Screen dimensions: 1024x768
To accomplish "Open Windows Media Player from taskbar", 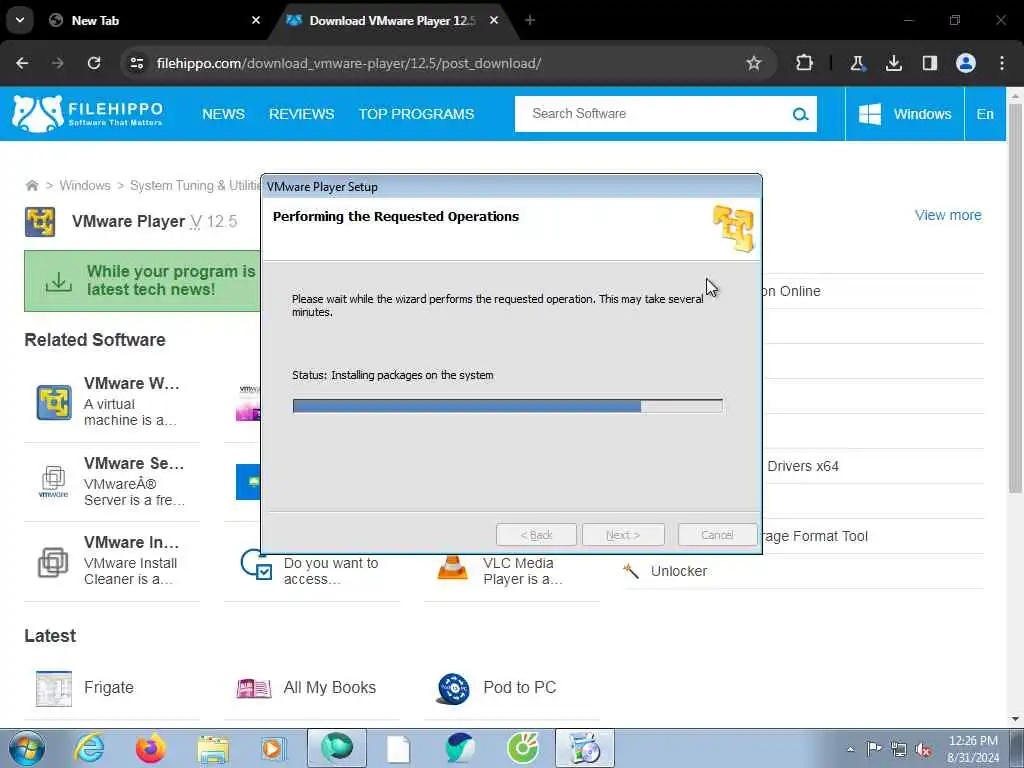I will click(x=274, y=748).
